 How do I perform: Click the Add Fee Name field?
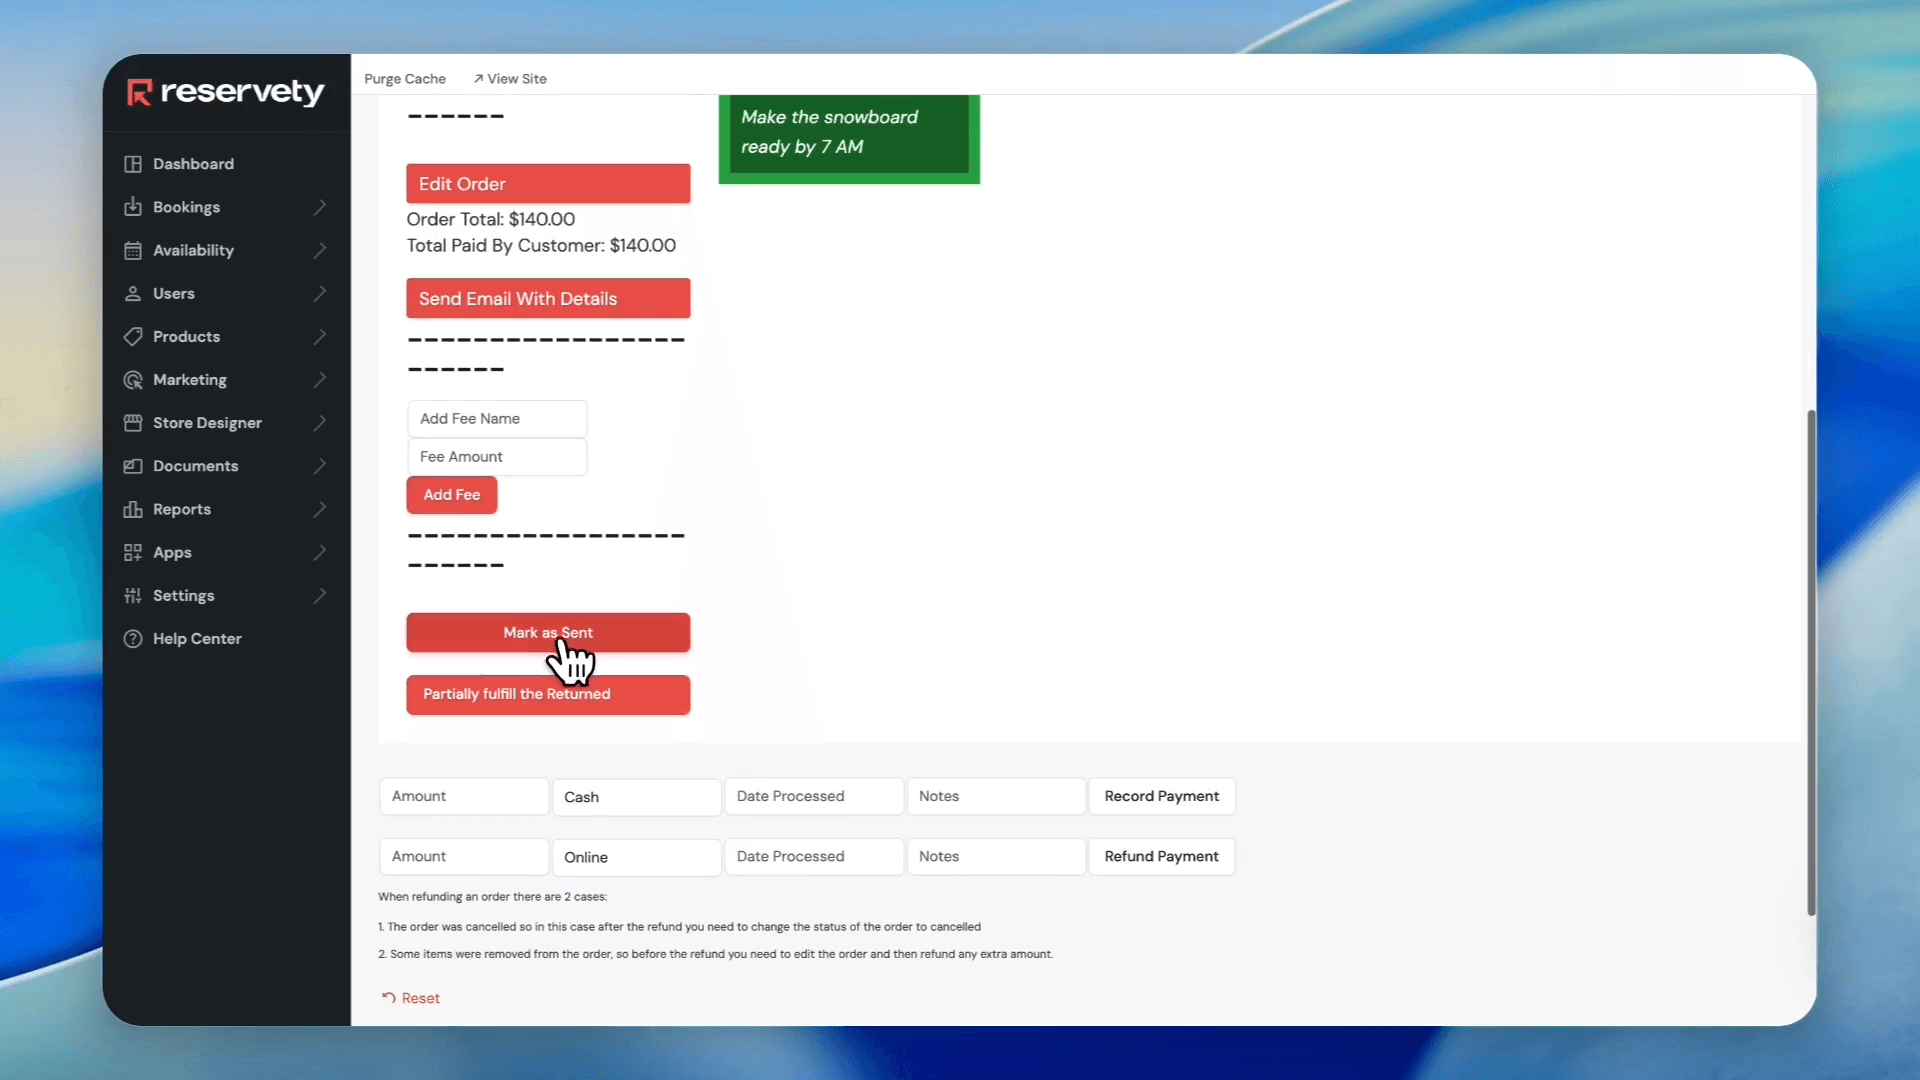click(497, 419)
